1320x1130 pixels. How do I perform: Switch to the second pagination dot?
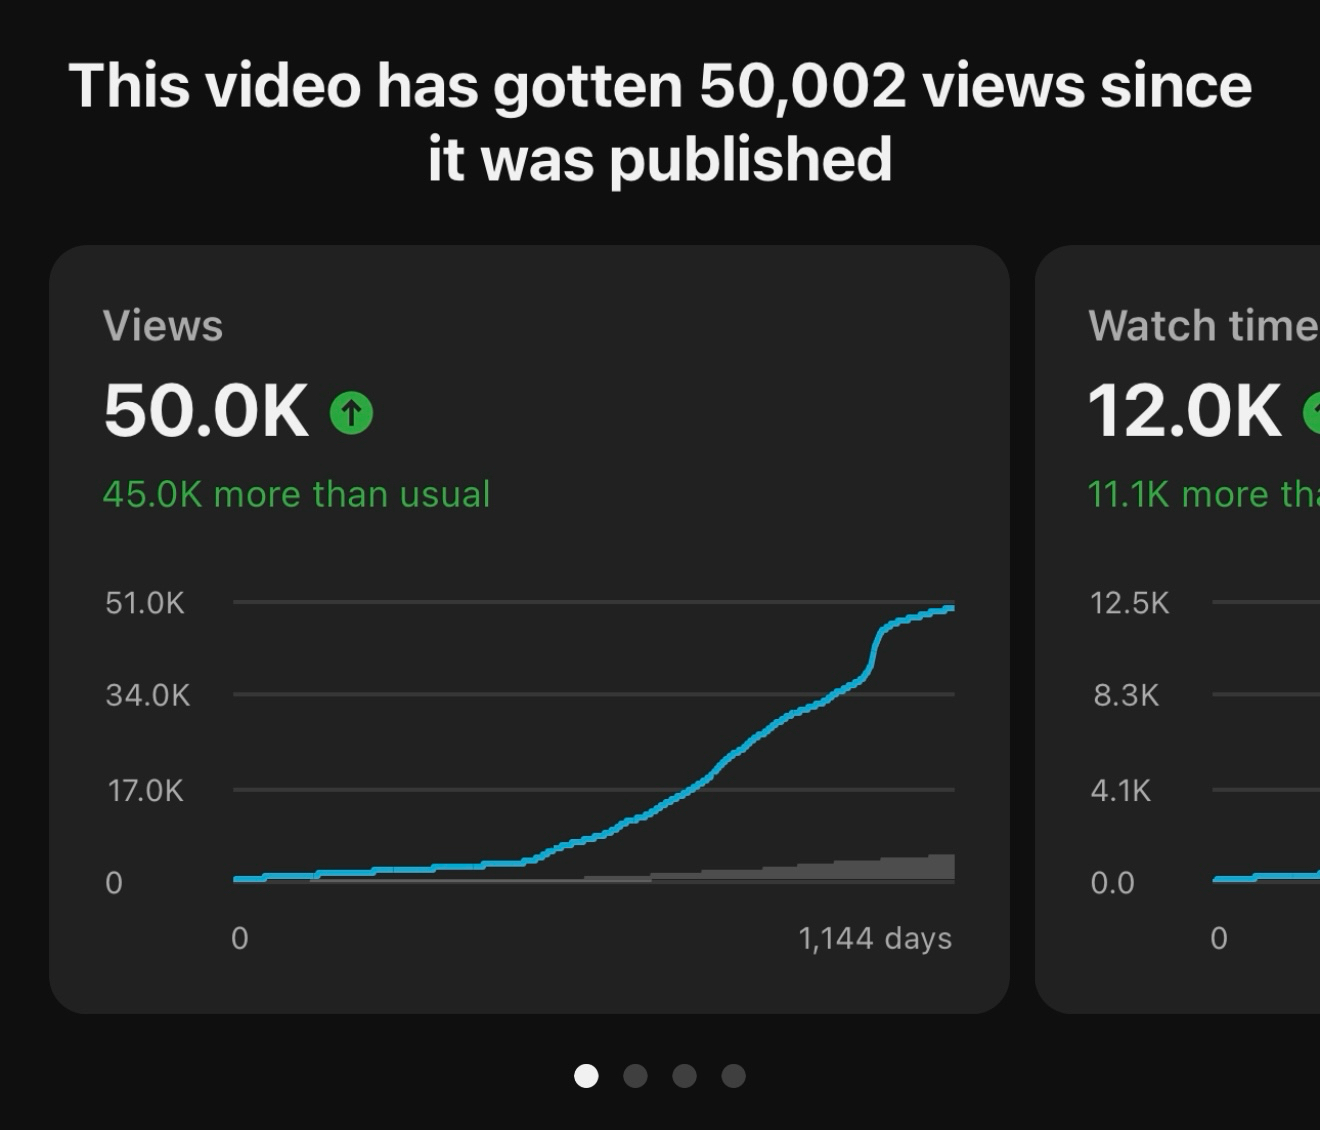[635, 1076]
